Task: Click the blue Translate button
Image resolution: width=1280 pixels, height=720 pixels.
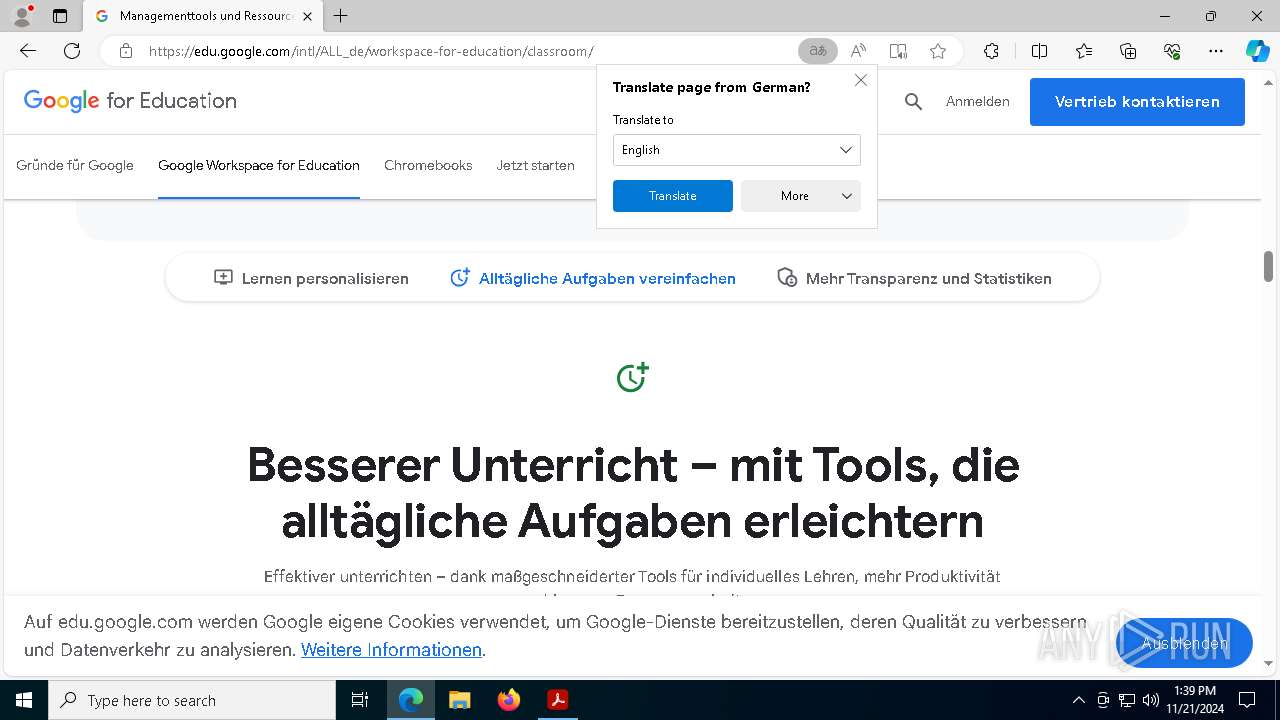Action: (x=672, y=196)
